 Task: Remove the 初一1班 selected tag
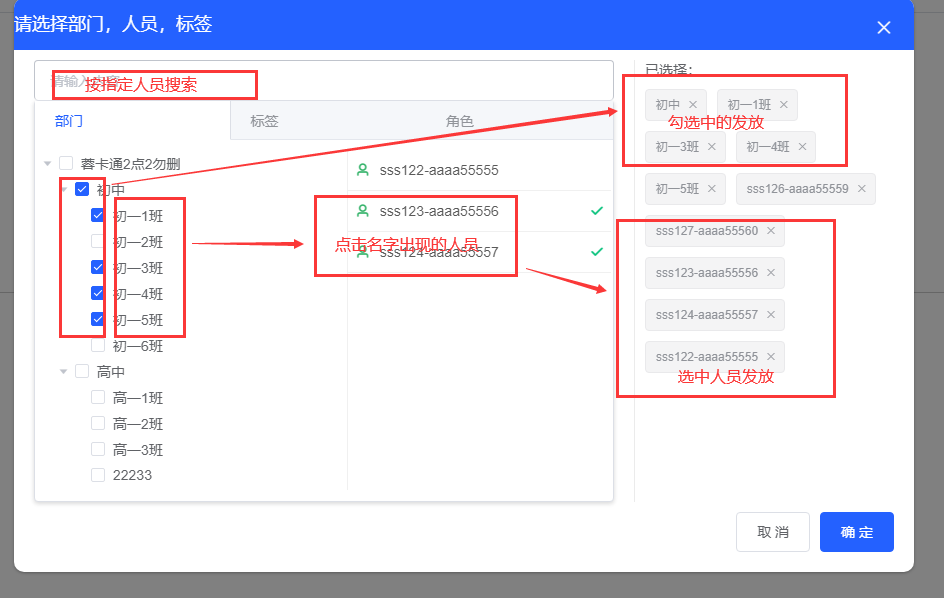click(x=784, y=105)
